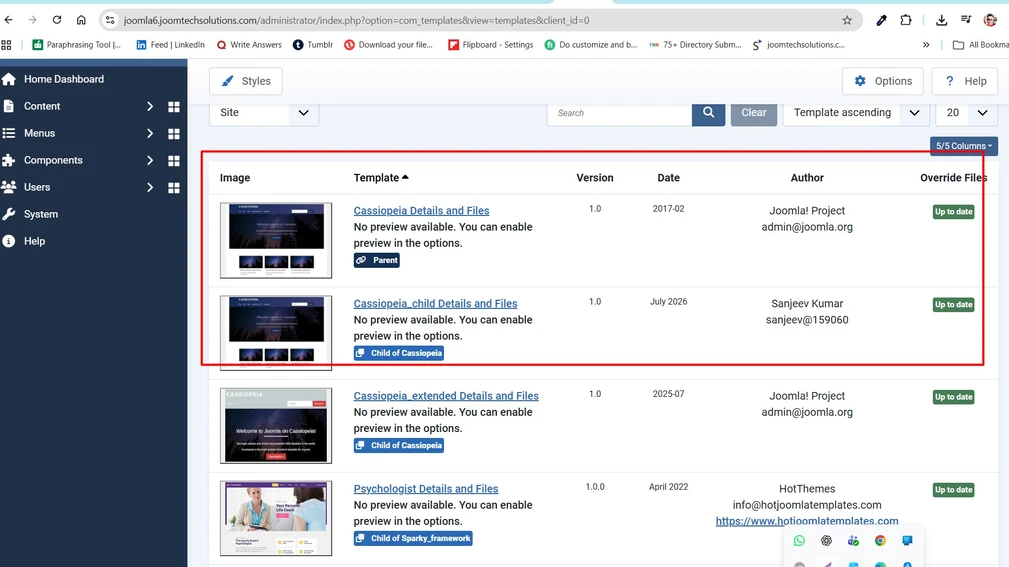Image resolution: width=1009 pixels, height=567 pixels.
Task: Open the Help toolbar button
Action: point(965,81)
